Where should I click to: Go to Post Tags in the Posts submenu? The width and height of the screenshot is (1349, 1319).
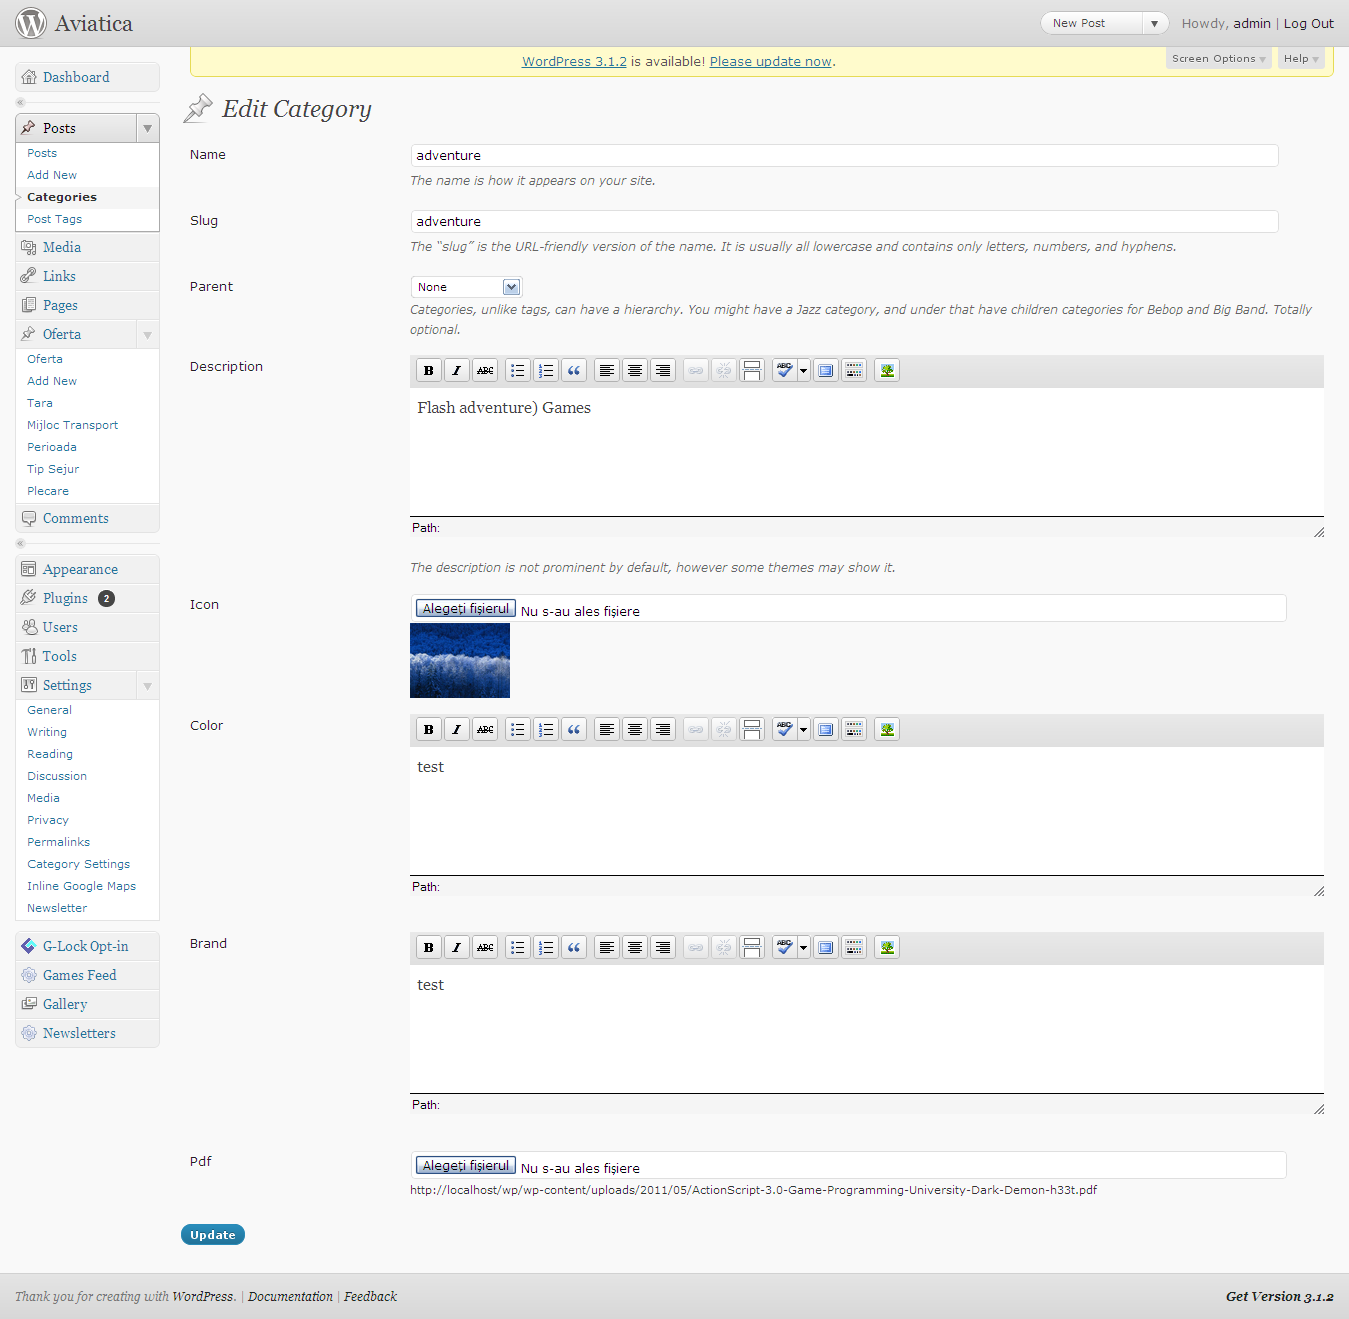[55, 220]
